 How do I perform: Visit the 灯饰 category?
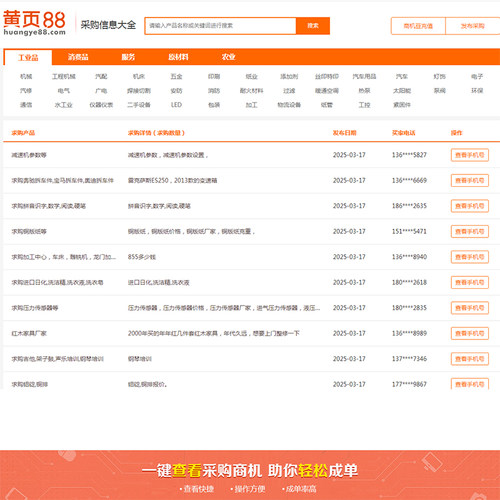pos(439,77)
